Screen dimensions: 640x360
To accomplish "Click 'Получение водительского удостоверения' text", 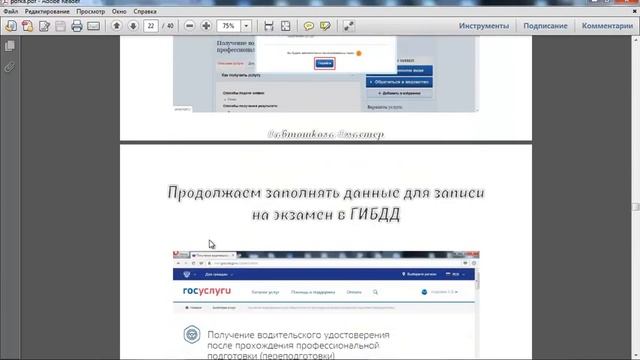I will 298,335.
